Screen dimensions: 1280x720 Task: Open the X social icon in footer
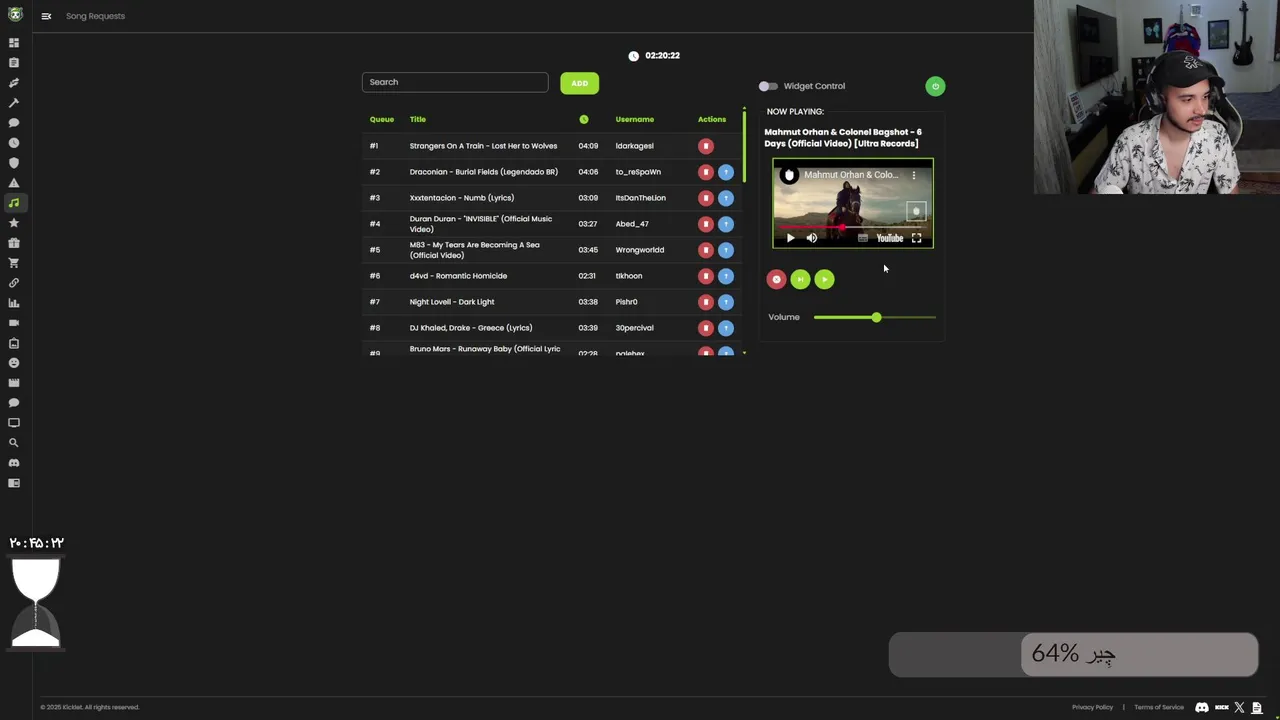pos(1240,707)
